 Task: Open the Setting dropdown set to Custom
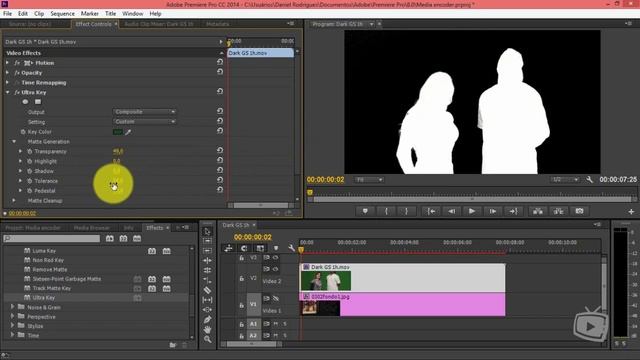(144, 122)
